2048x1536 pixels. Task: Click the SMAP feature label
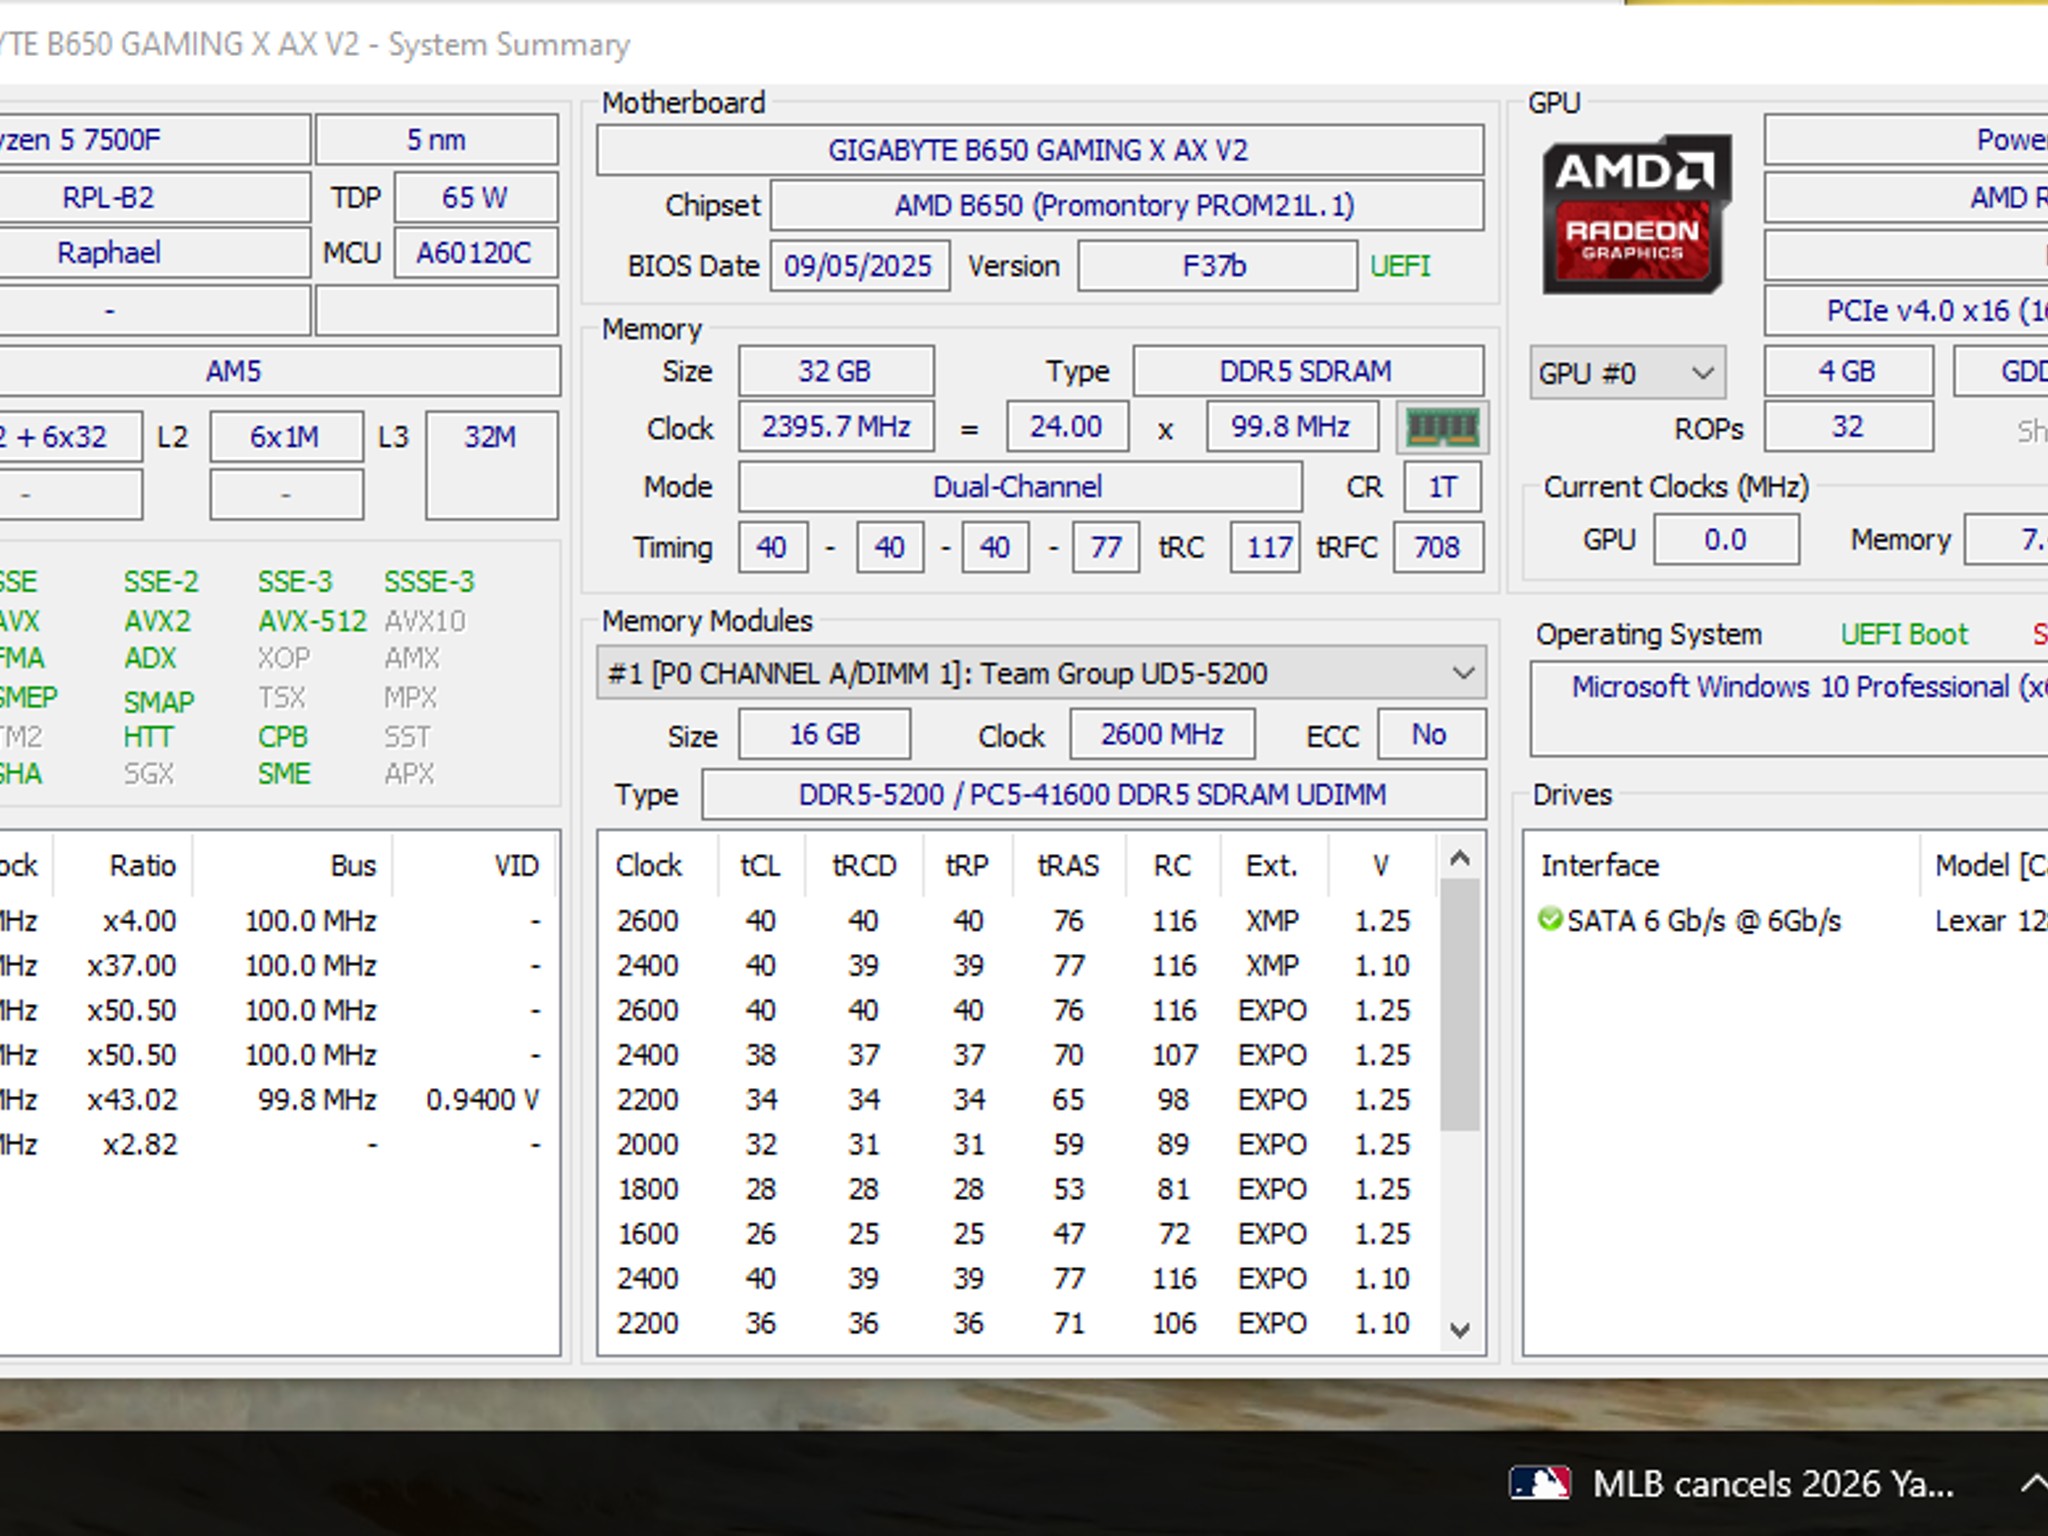tap(159, 701)
